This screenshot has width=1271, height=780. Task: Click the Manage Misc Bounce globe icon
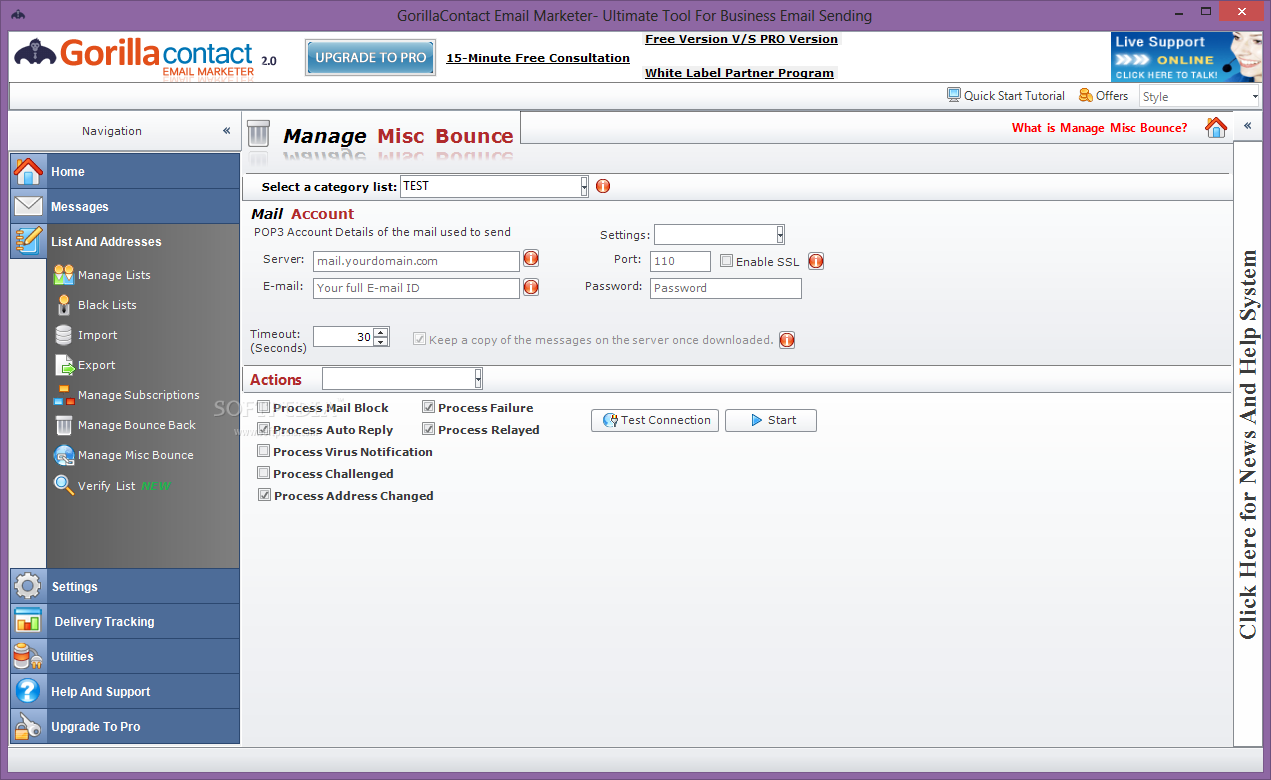64,455
